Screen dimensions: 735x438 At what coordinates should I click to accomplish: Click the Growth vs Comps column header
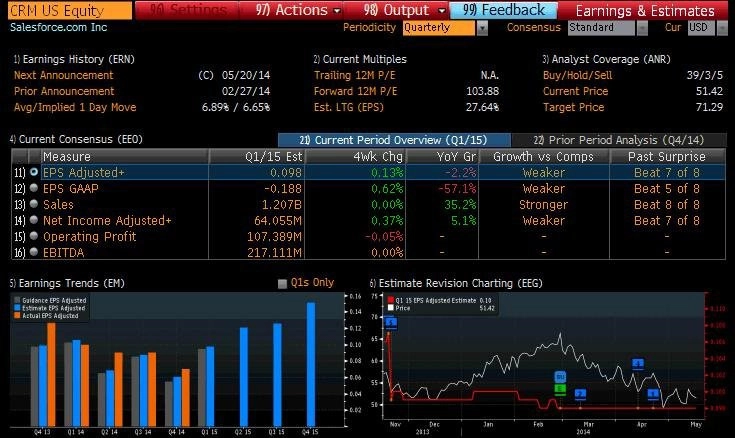(544, 156)
